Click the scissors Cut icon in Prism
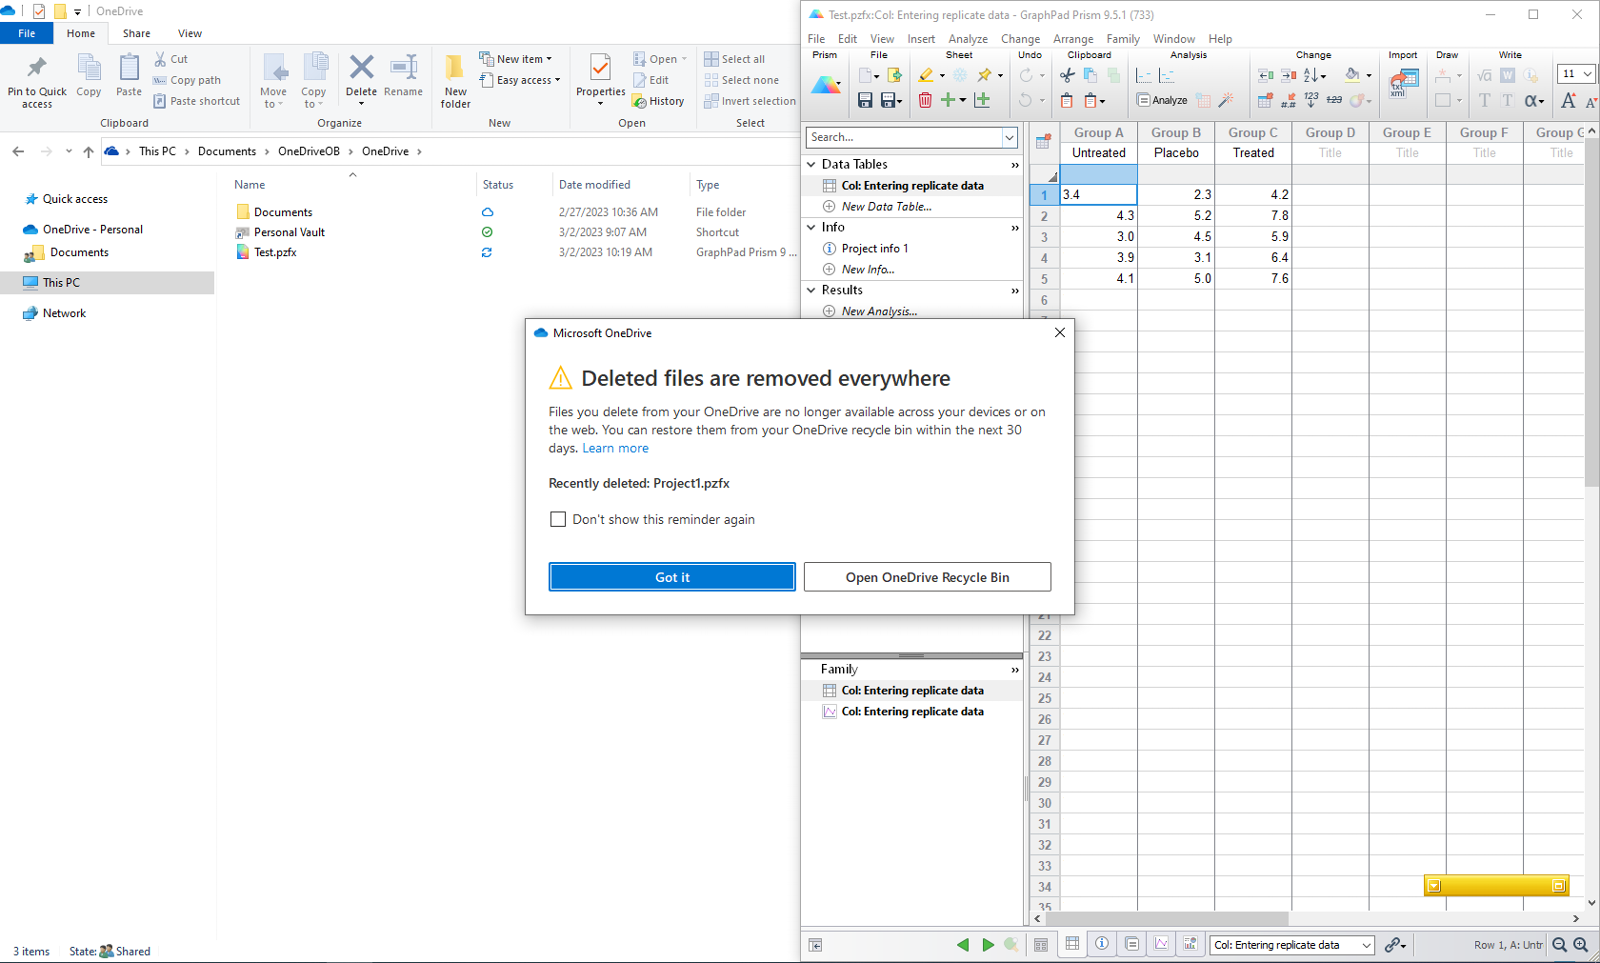Screen dimensions: 1600x963 point(1067,75)
